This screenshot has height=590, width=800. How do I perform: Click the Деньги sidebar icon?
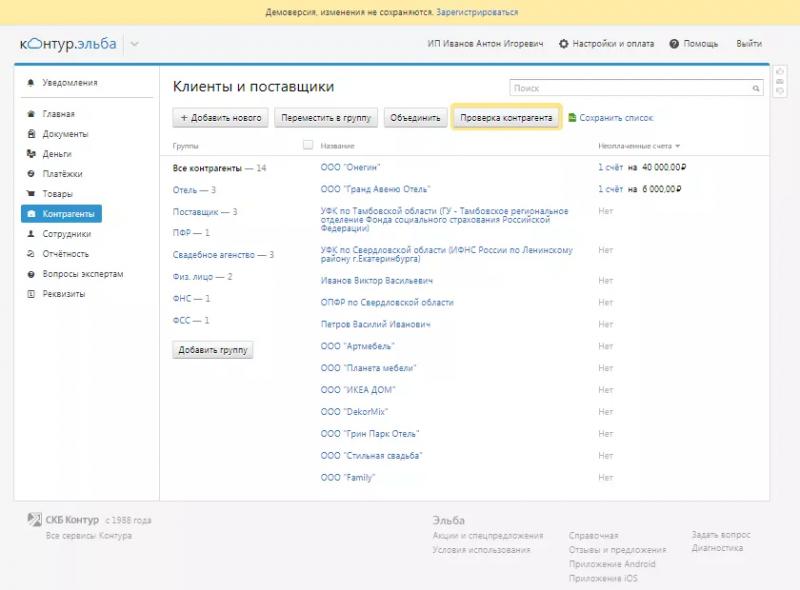click(x=32, y=154)
